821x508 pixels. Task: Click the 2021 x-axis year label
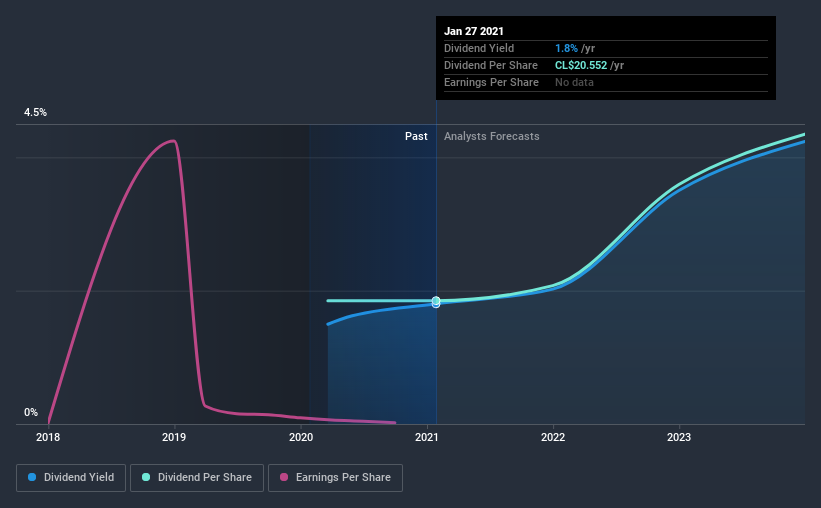(x=427, y=437)
